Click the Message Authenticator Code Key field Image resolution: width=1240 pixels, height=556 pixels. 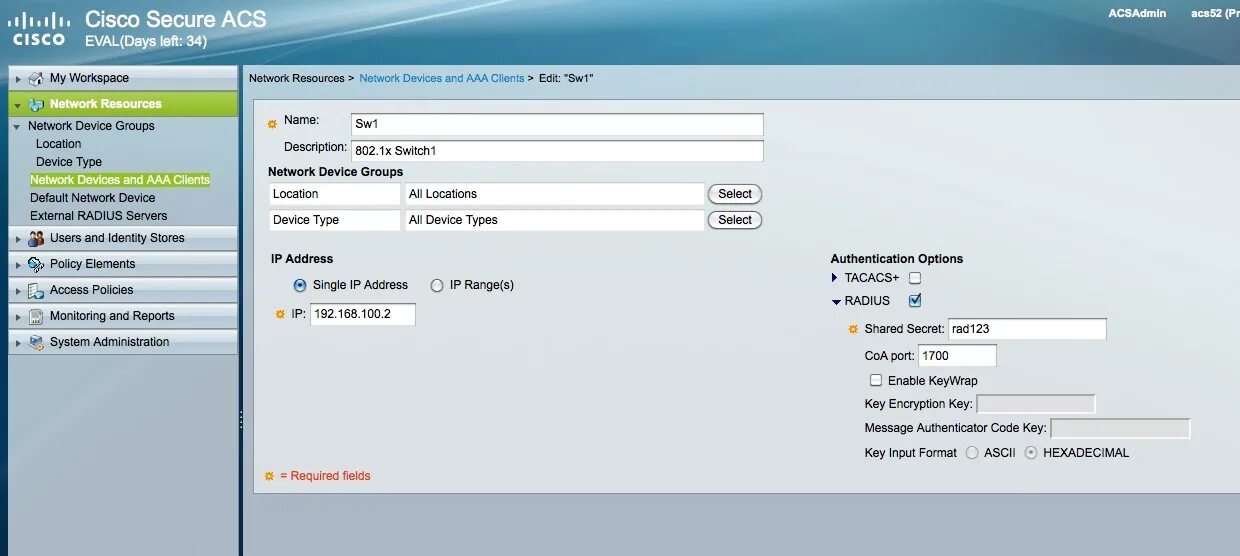(1120, 428)
